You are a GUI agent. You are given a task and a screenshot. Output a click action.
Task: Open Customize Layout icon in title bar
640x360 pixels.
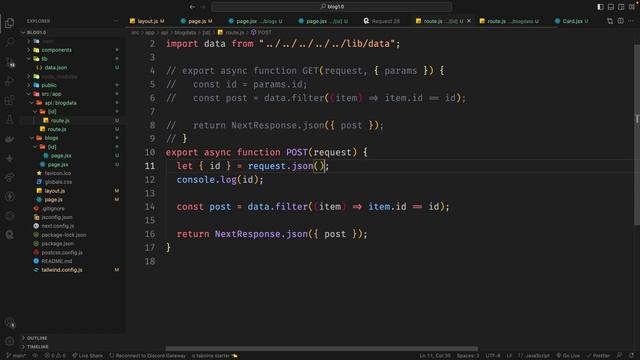(631, 7)
